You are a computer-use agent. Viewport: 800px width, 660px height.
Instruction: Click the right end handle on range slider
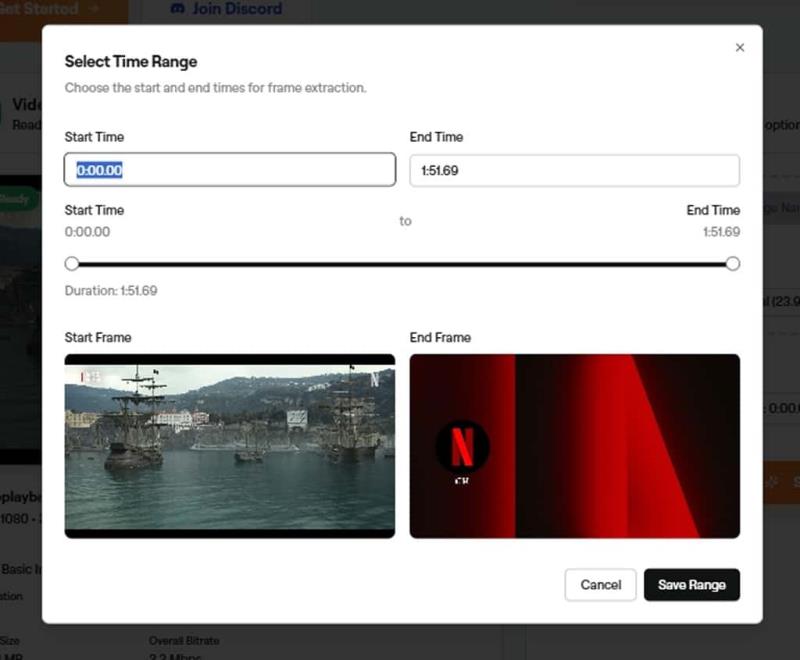732,264
